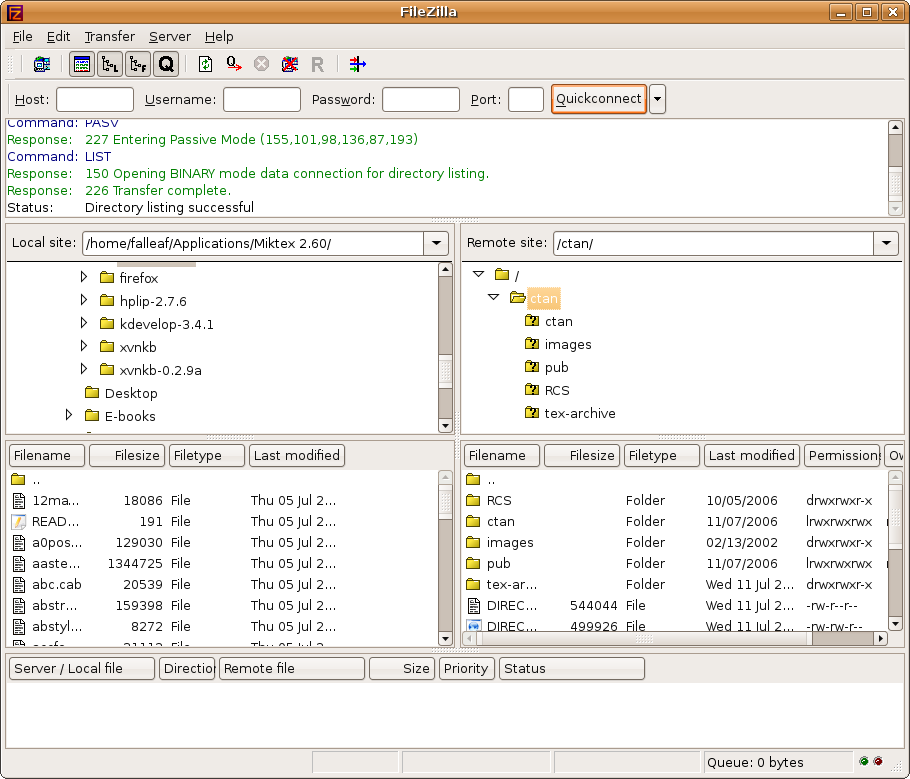910x779 pixels.
Task: Open the Local site path dropdown
Action: point(436,243)
